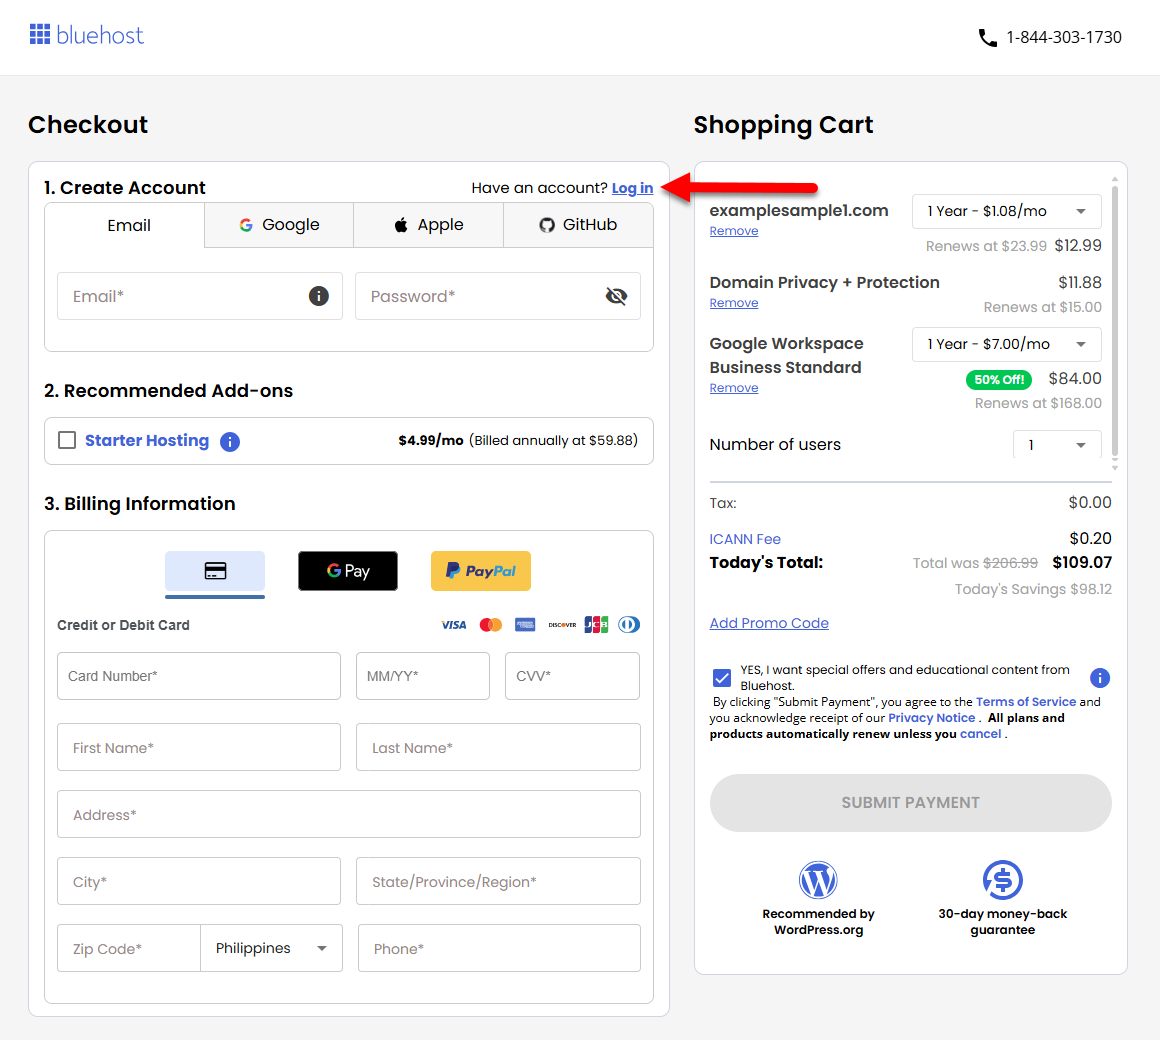Uncheck special offers checkbox
Viewport: 1160px width, 1040px height.
(x=722, y=678)
